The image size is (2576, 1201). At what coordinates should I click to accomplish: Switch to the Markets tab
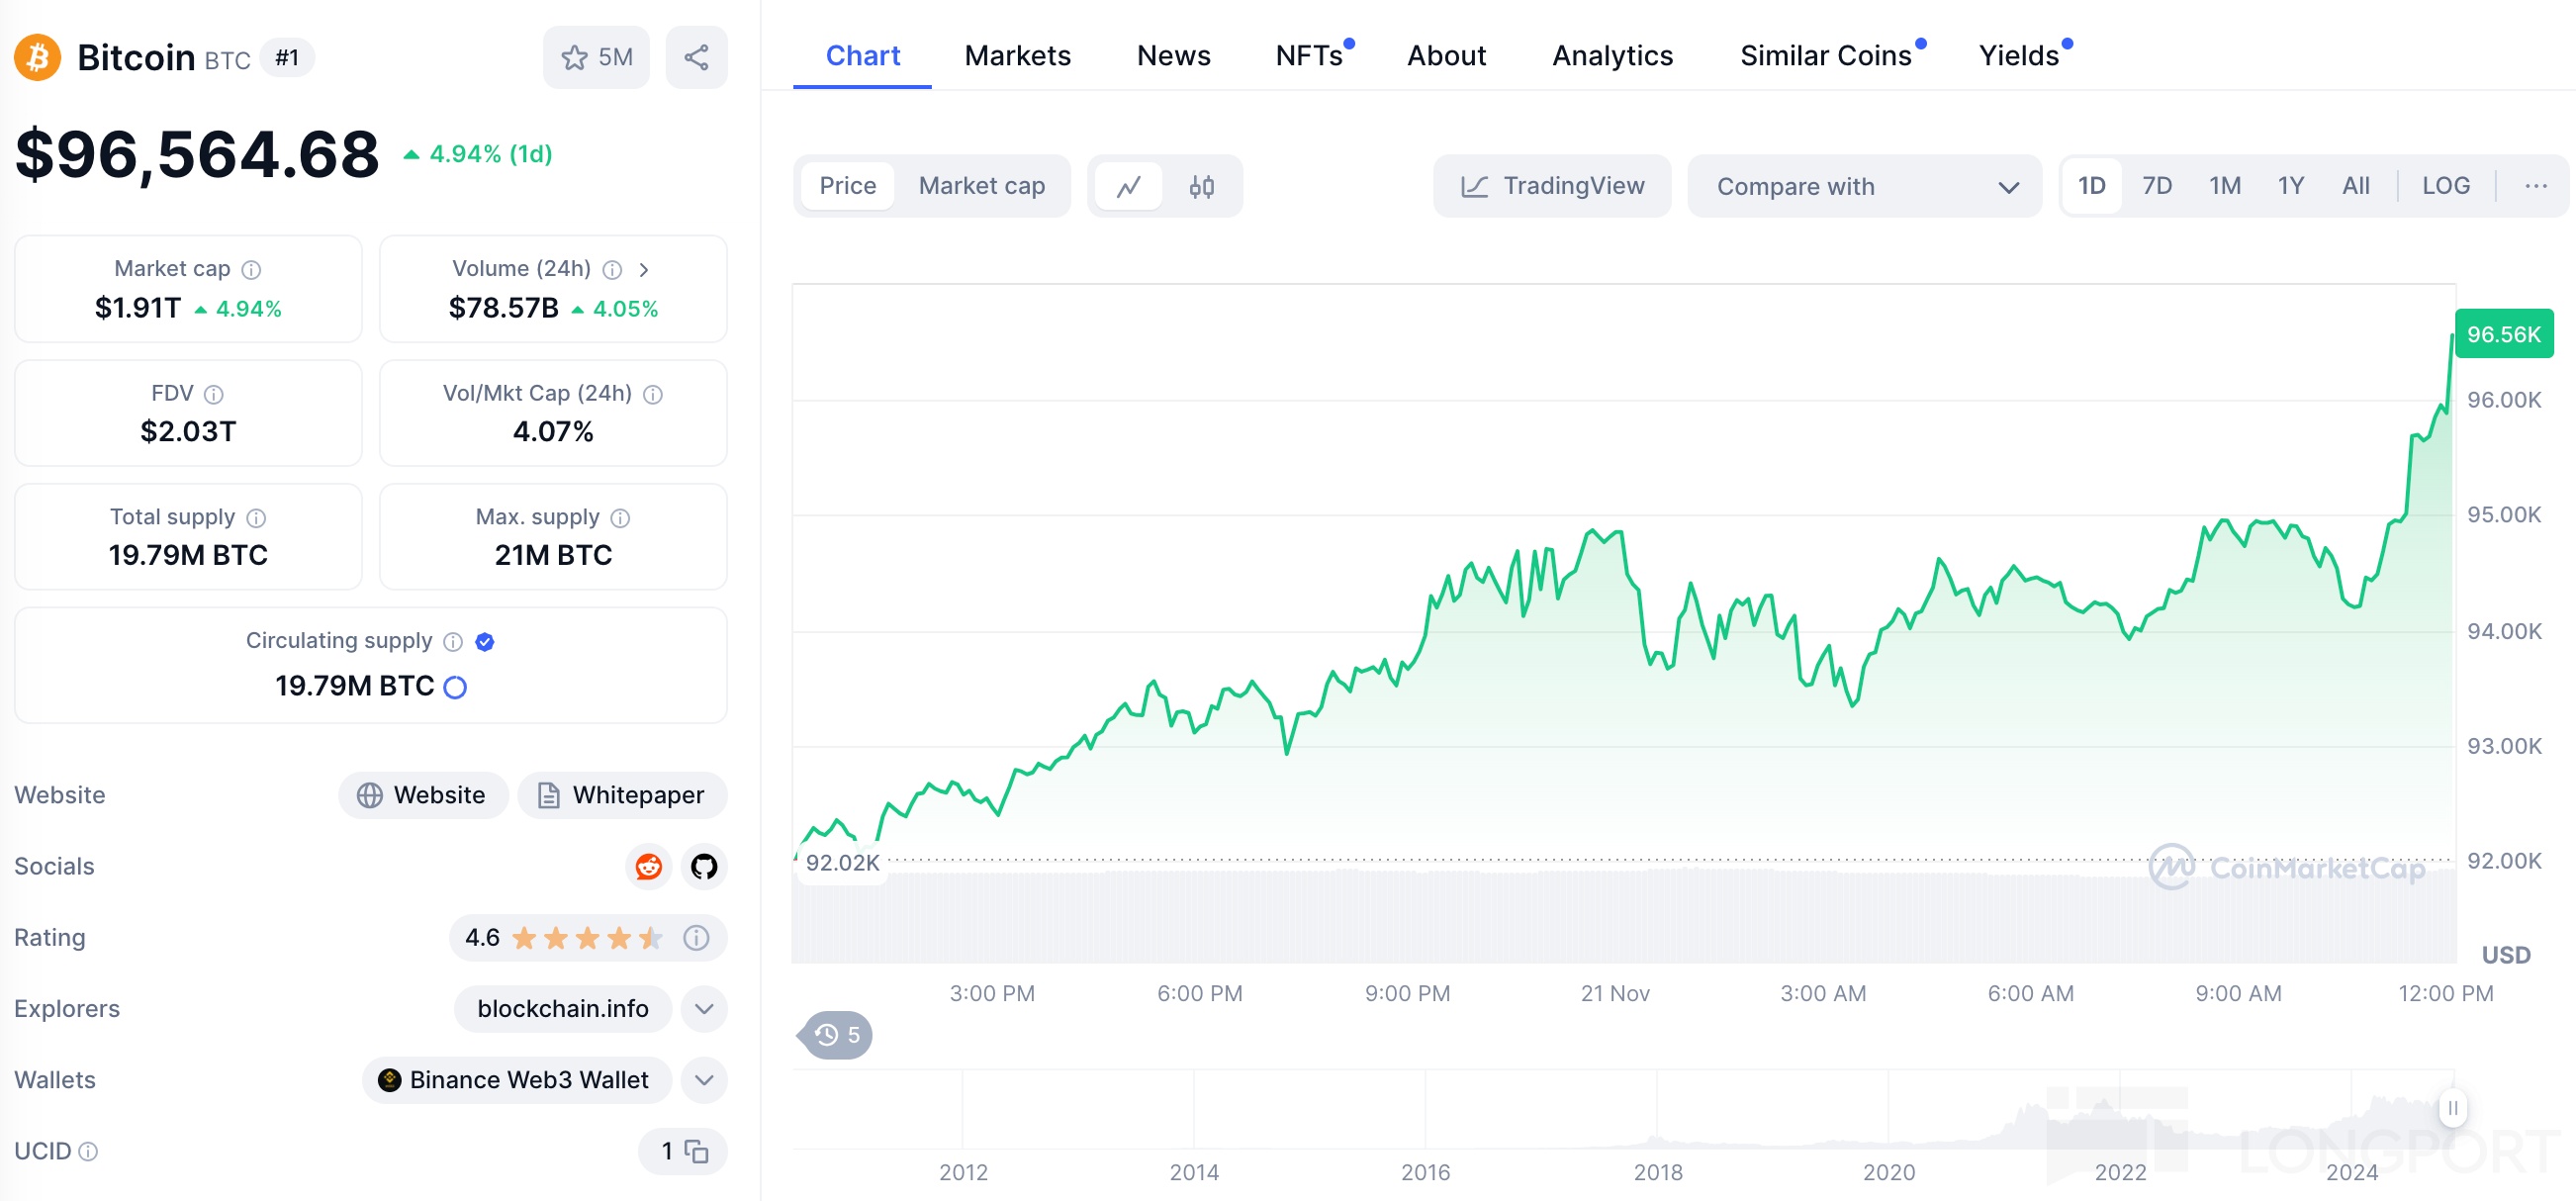(x=1017, y=55)
